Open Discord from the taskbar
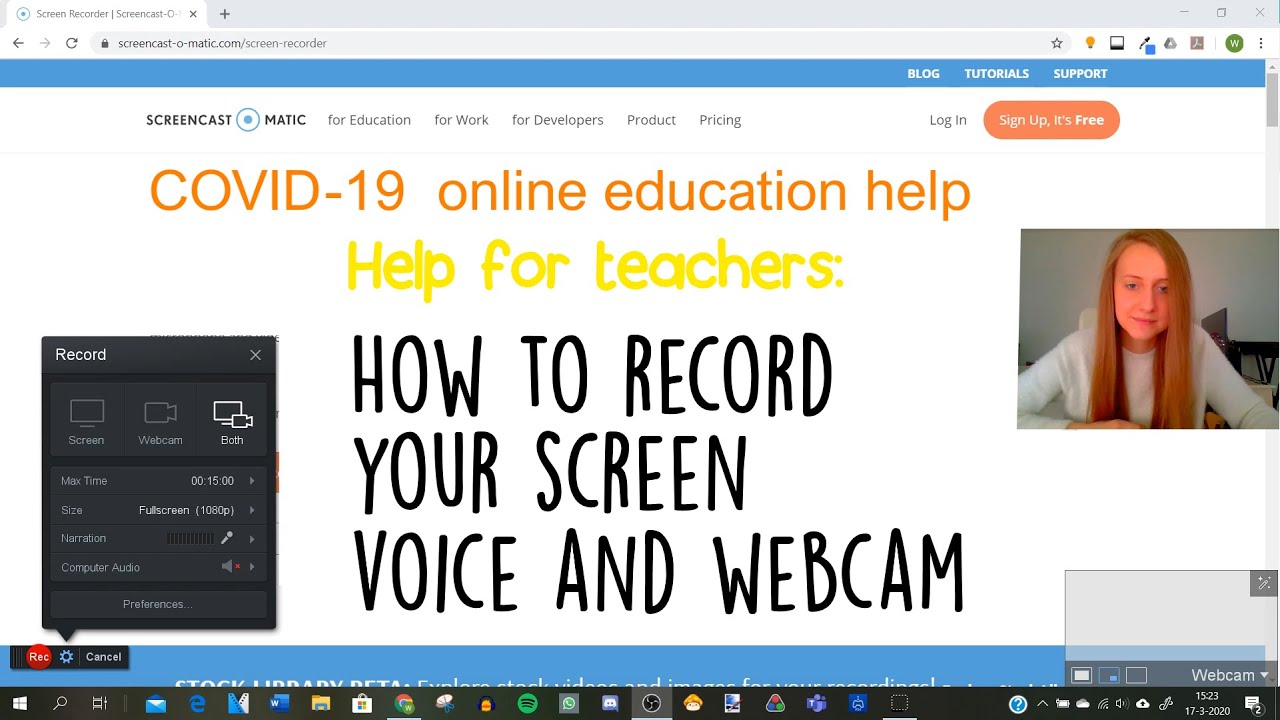Image resolution: width=1280 pixels, height=720 pixels. coord(610,704)
